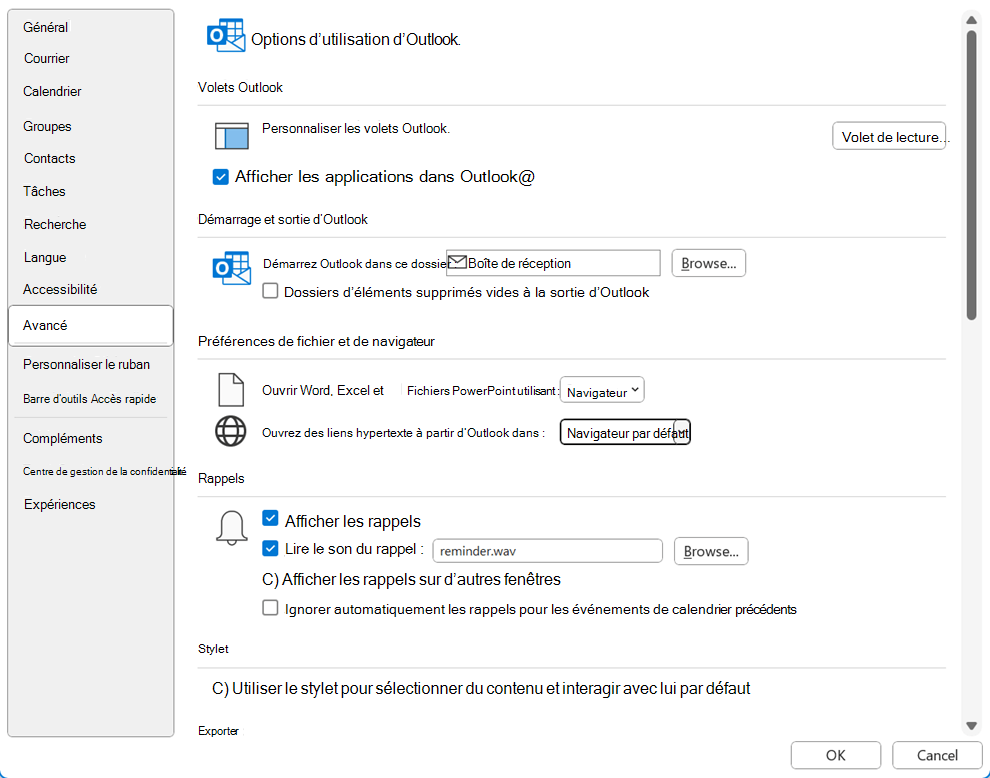Click the Exporter section heading
Viewport: 990px width, 778px height.
click(x=218, y=731)
